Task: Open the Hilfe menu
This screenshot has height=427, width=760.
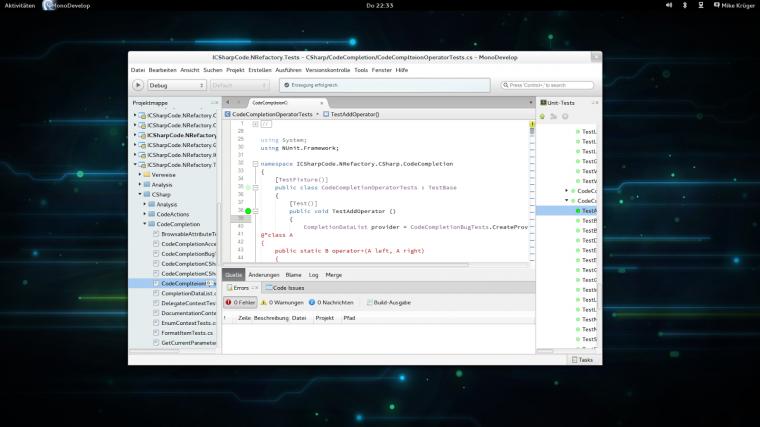Action: point(402,70)
